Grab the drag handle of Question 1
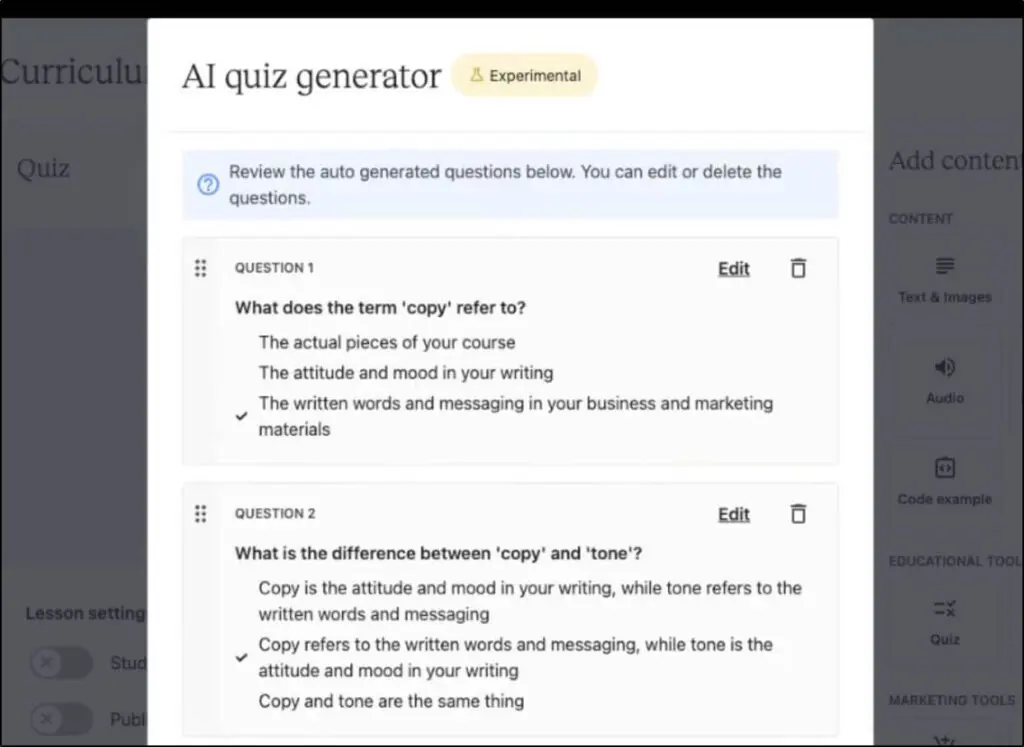This screenshot has height=747, width=1024. (x=200, y=268)
